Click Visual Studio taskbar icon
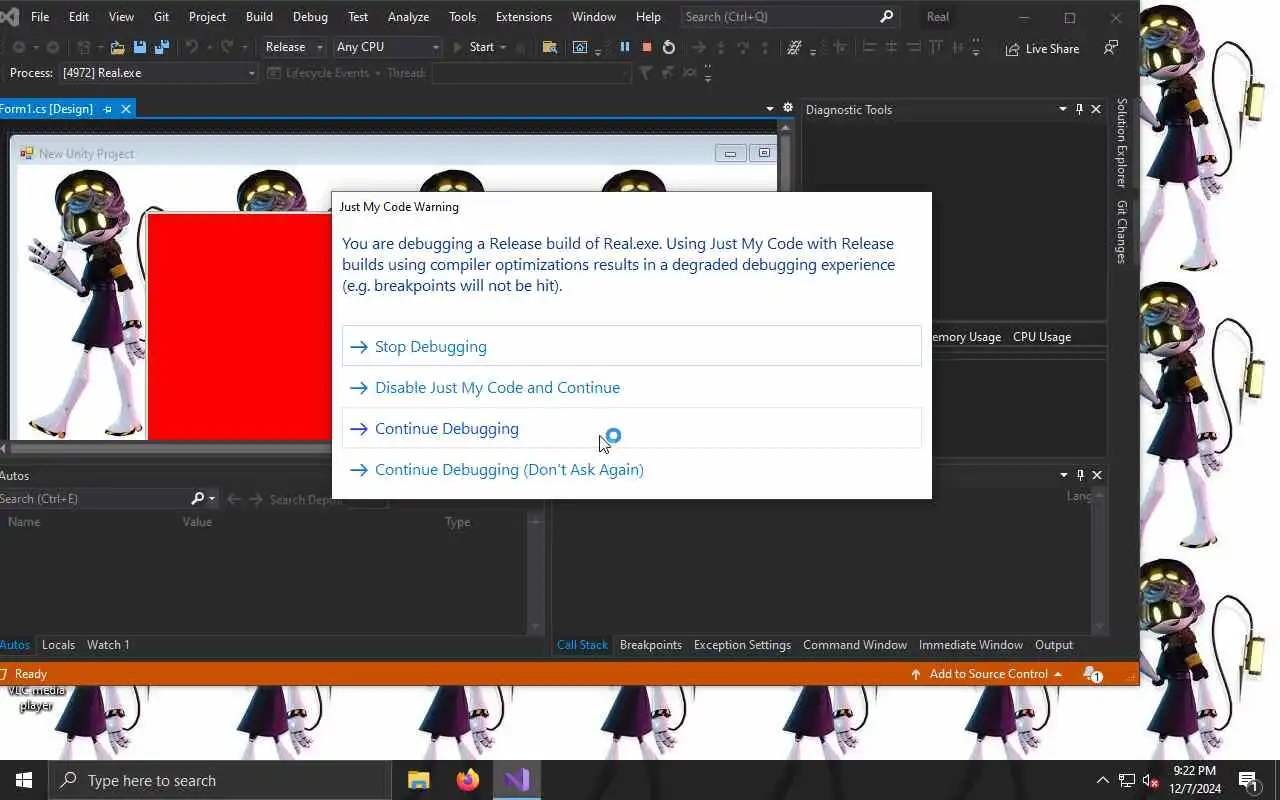Screen dimensions: 1280x800 coord(517,780)
